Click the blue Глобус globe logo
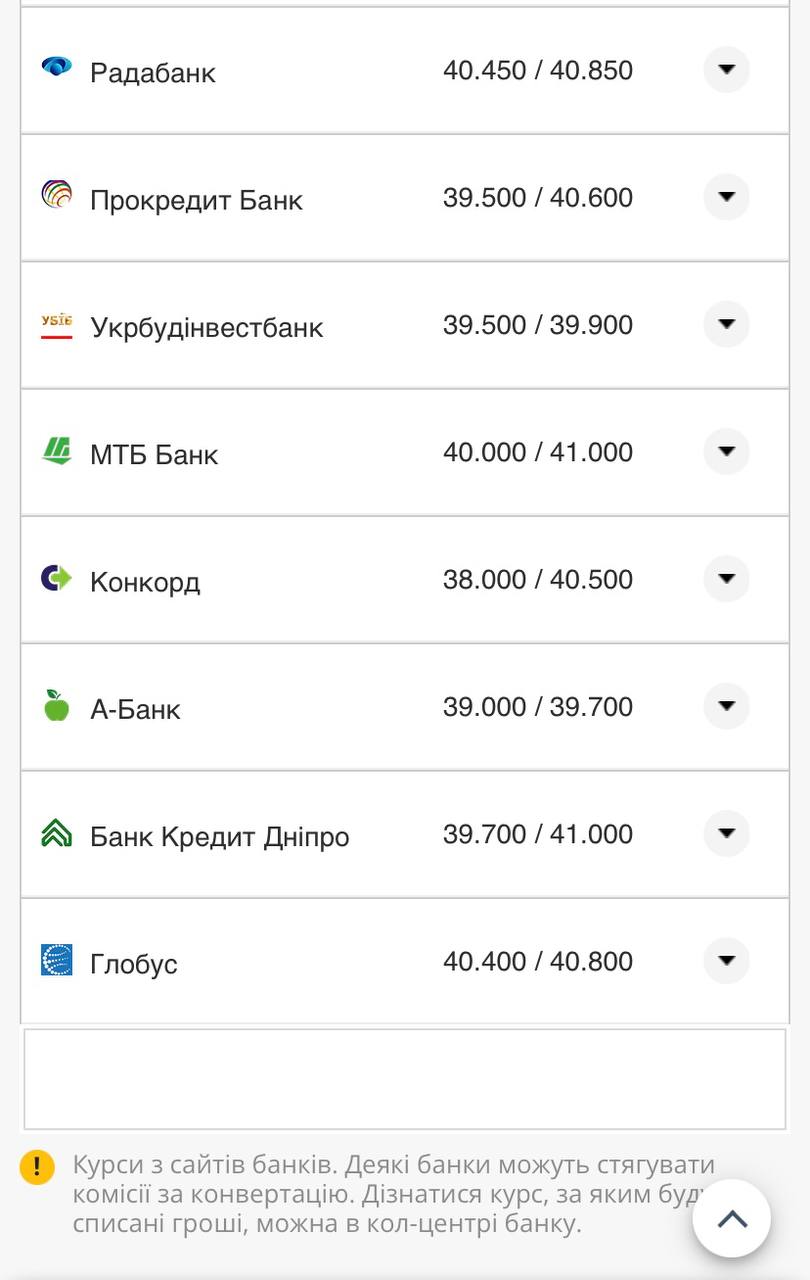Screen dimensions: 810x1280 point(58,961)
